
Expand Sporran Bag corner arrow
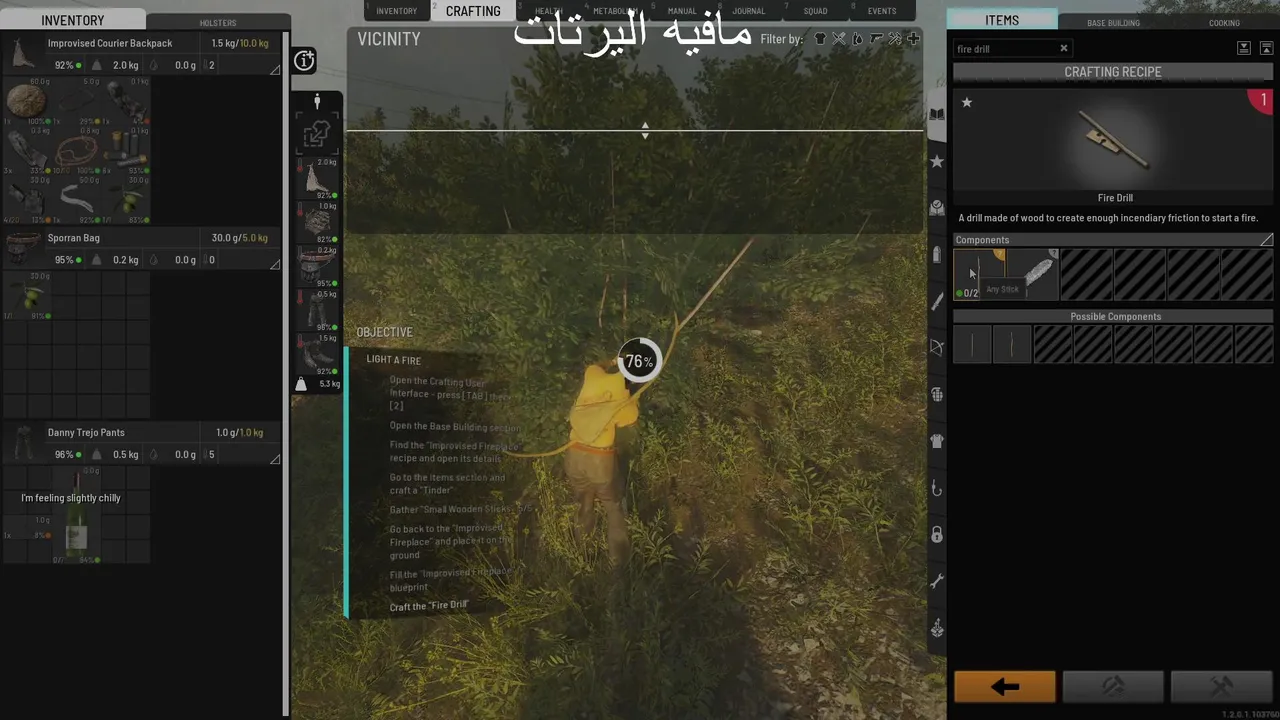coord(275,264)
